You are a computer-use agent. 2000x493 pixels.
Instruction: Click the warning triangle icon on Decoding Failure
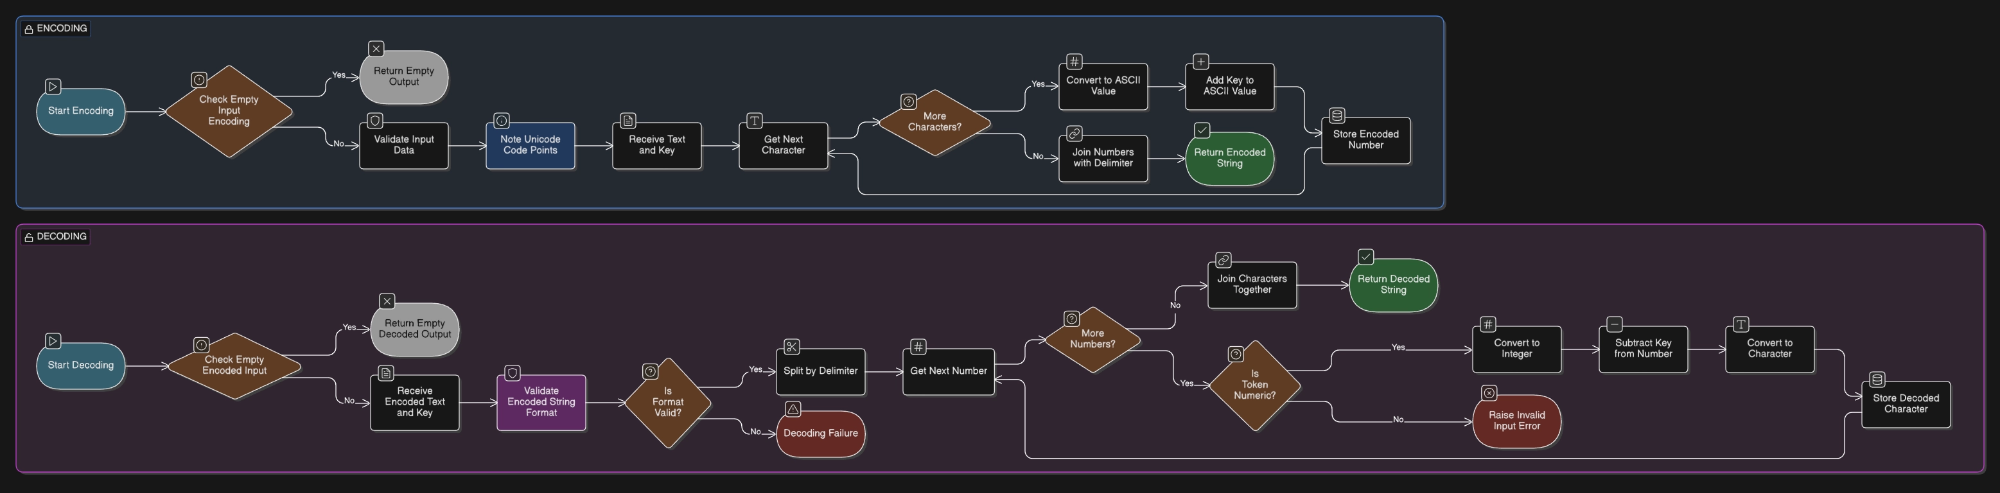coord(793,409)
